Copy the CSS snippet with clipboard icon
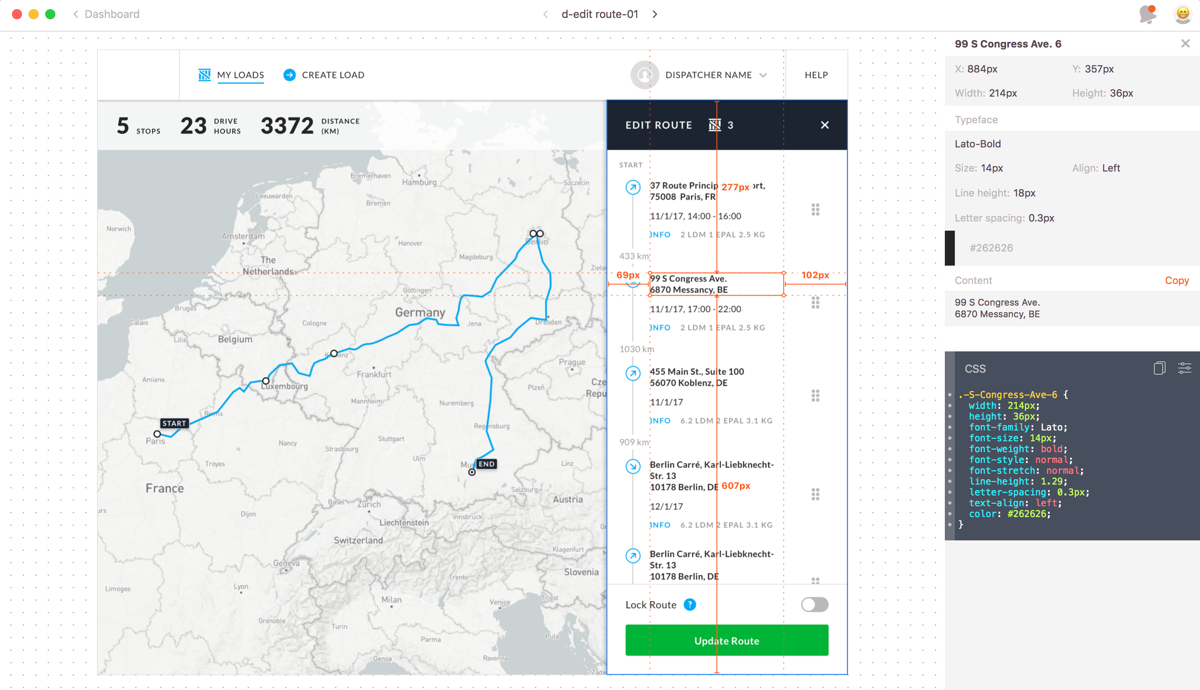 tap(1159, 368)
